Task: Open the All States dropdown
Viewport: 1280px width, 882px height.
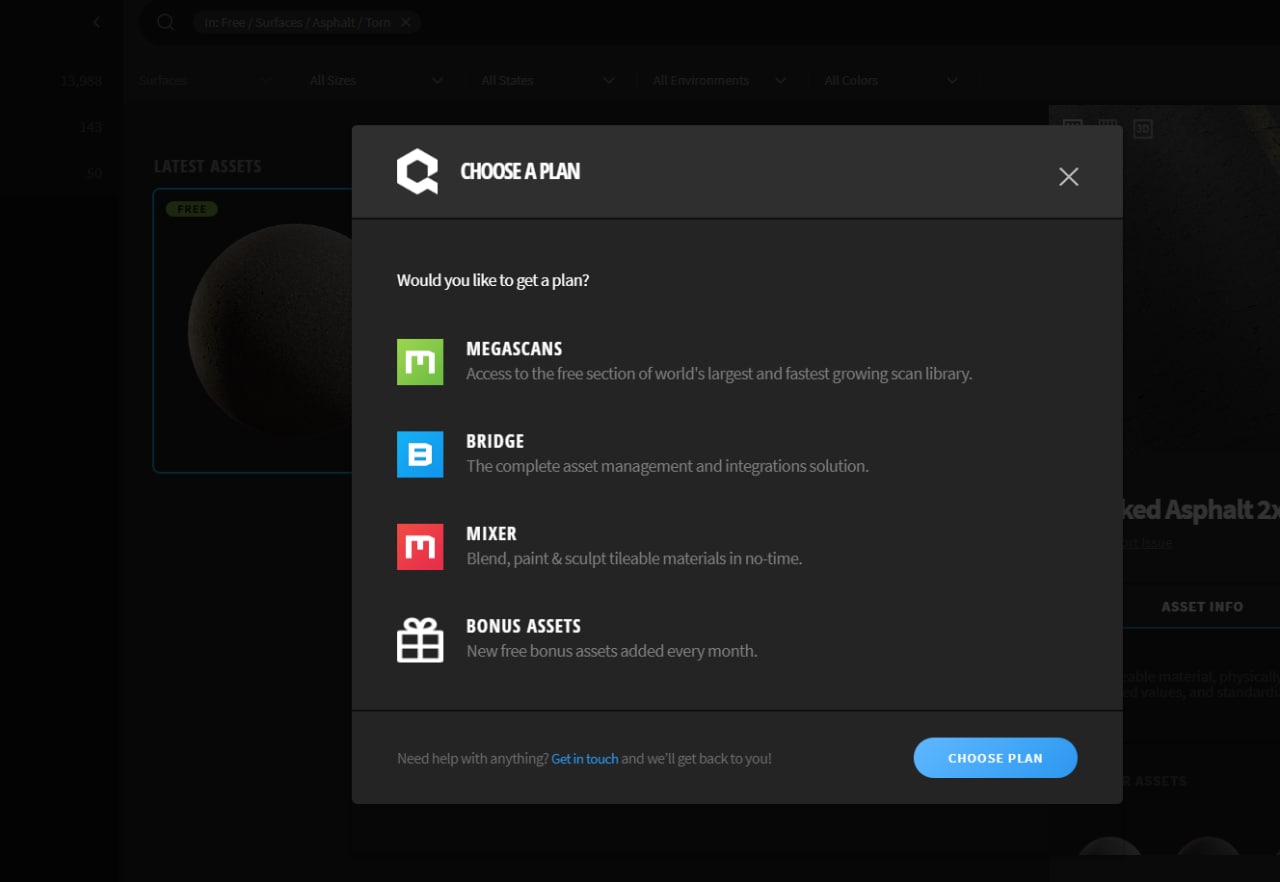Action: [x=548, y=80]
